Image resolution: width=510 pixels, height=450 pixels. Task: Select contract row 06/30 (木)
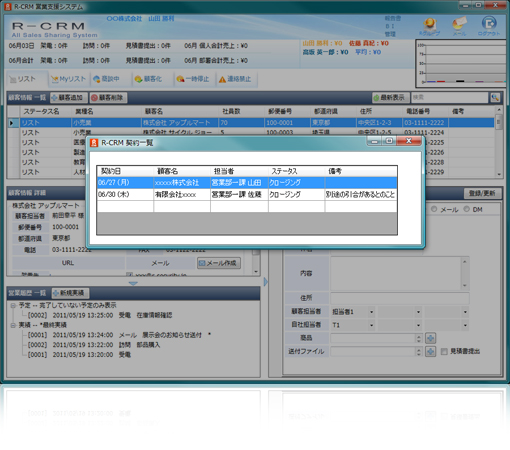[x=247, y=194]
